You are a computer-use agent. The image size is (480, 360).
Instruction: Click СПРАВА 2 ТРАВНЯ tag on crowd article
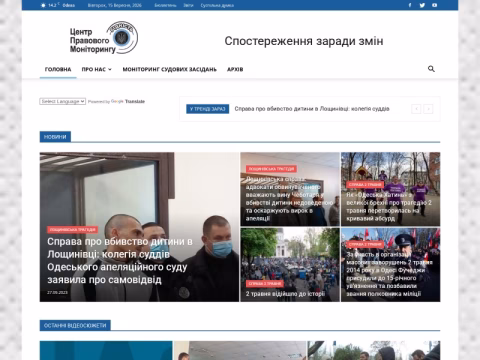click(265, 284)
